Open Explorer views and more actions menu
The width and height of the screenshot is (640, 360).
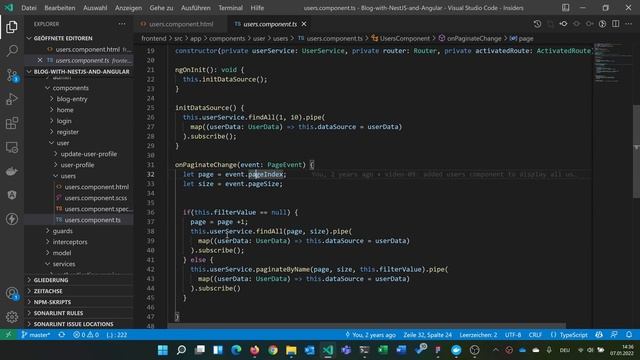pyautogui.click(x=122, y=24)
